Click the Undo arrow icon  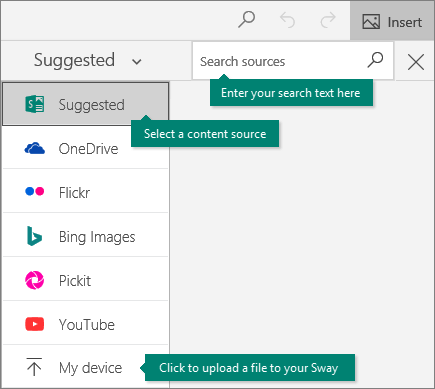coord(287,20)
